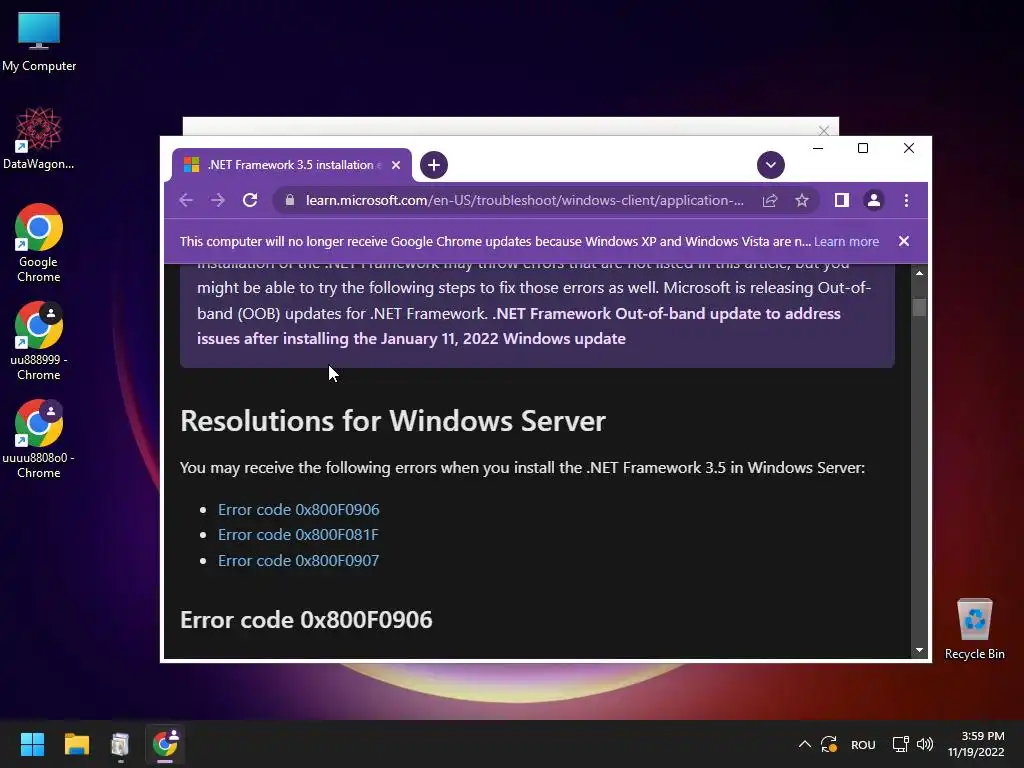Screen dimensions: 1024x768
Task: Open Error code 0x800F081F link
Action: pyautogui.click(x=298, y=535)
